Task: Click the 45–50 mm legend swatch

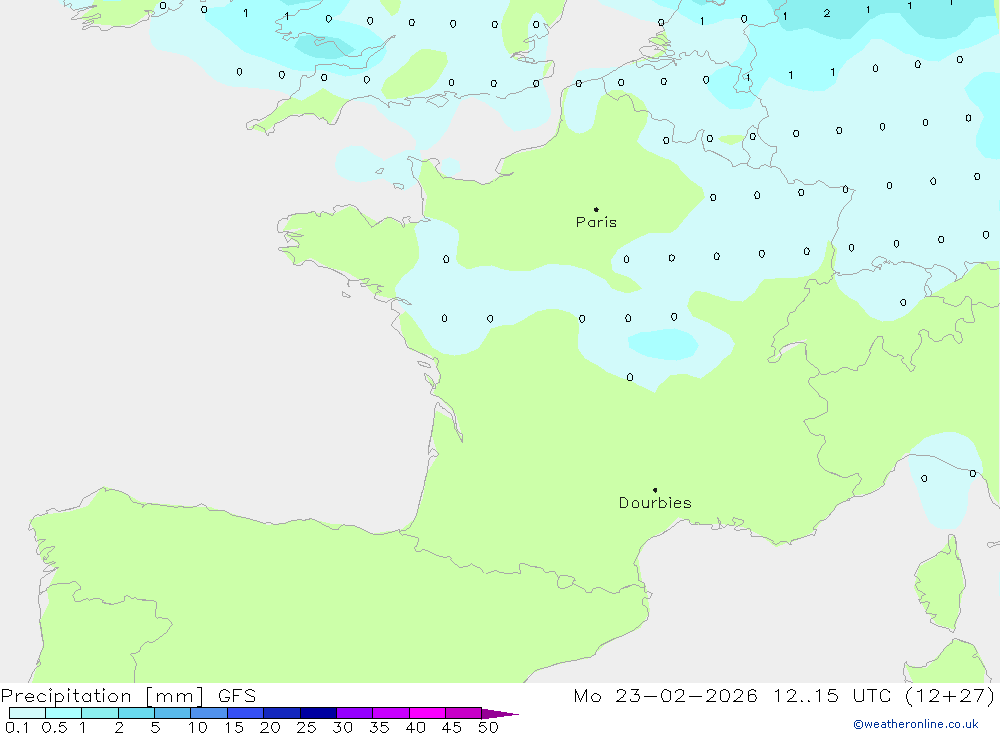Action: (x=464, y=713)
